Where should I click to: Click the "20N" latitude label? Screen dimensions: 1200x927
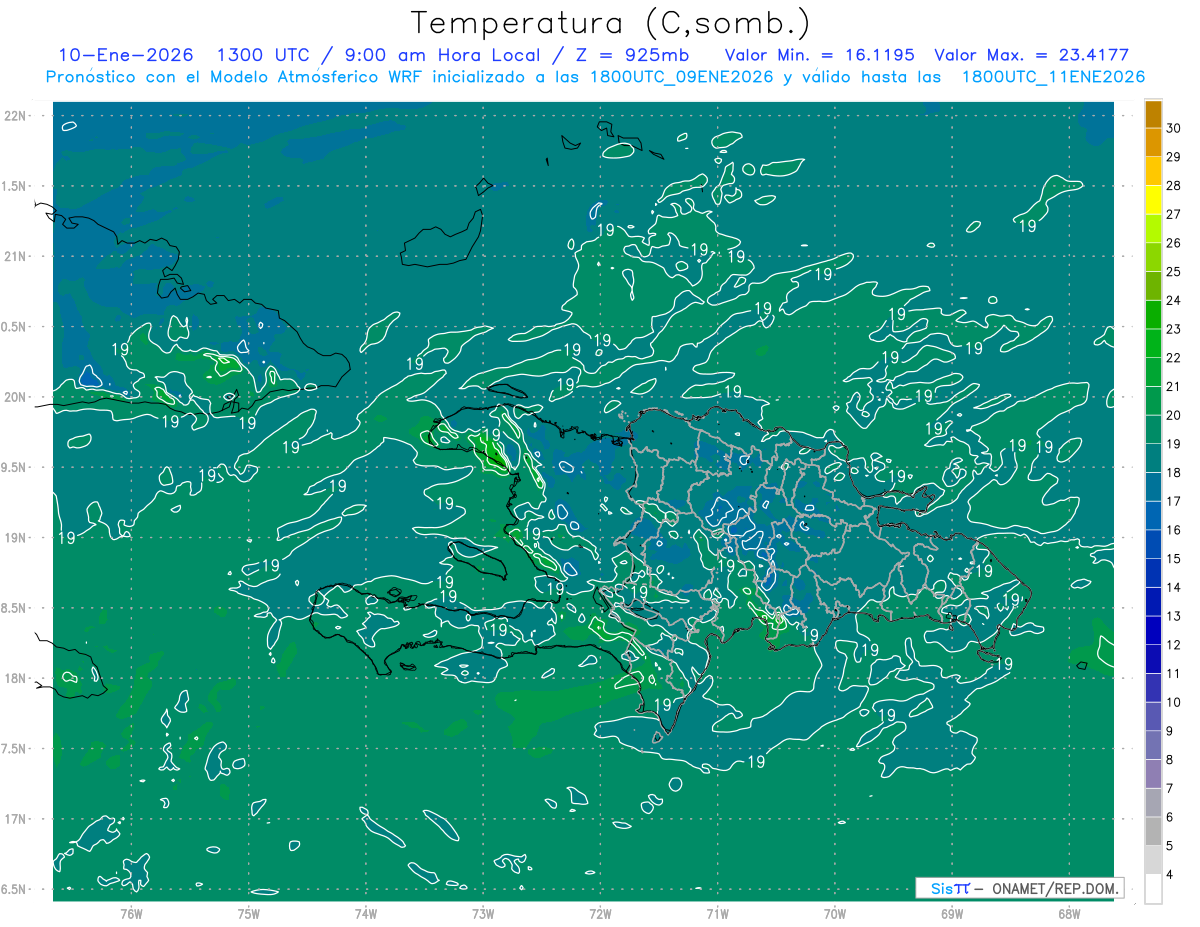pyautogui.click(x=16, y=397)
